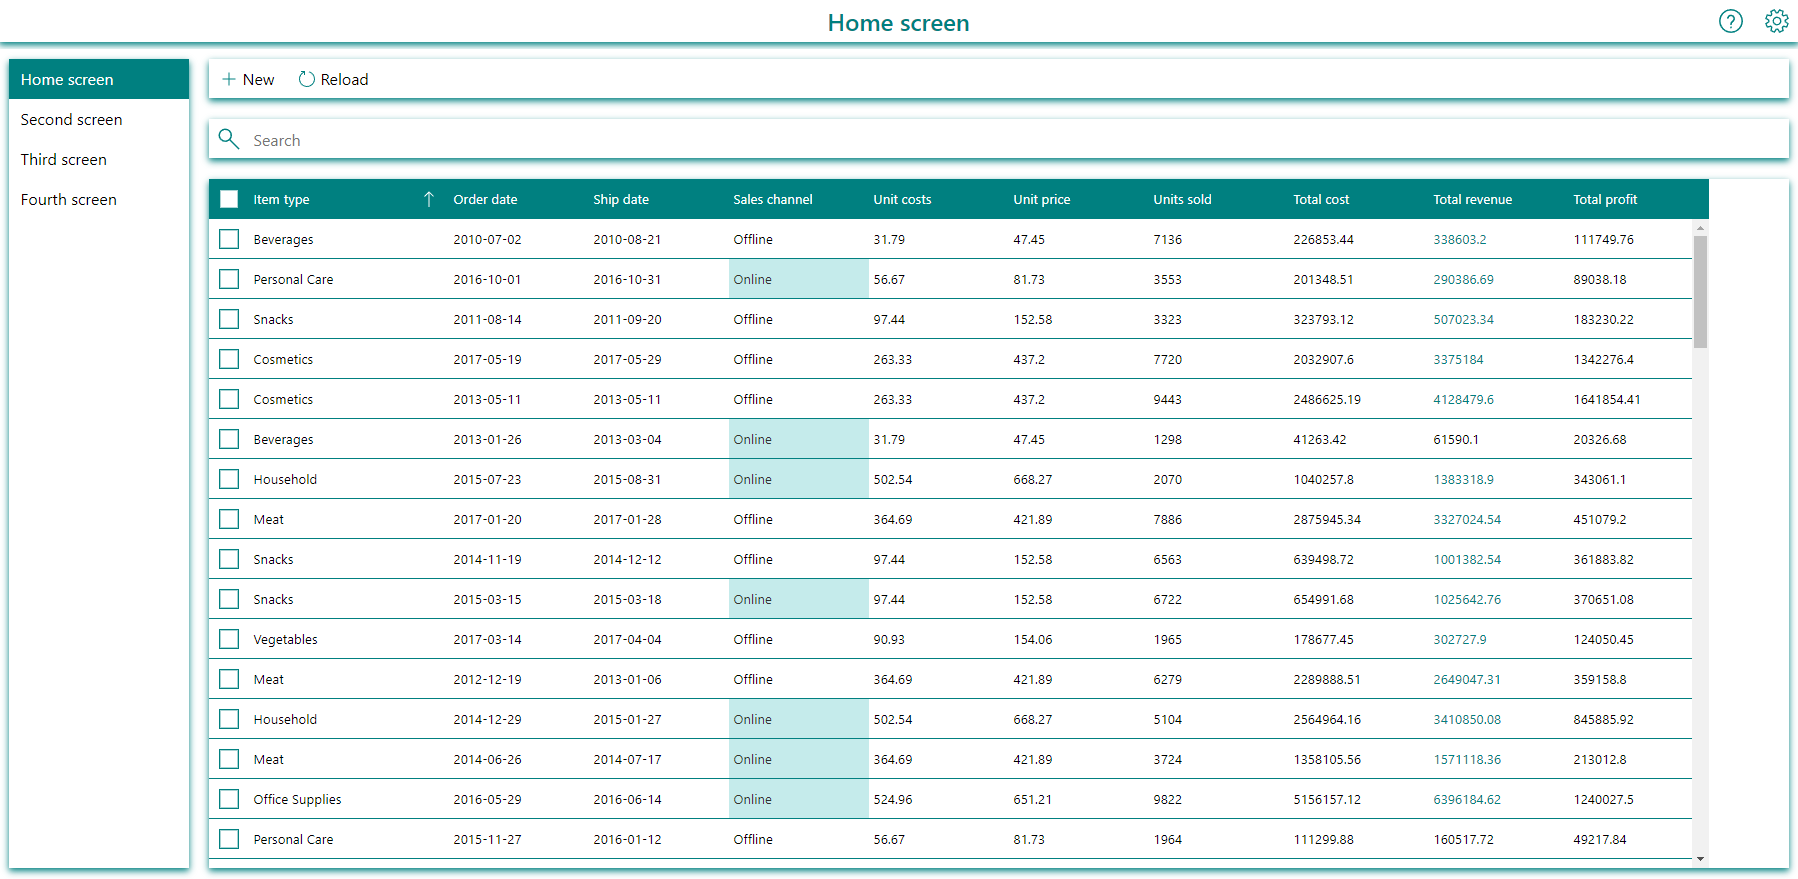Image resolution: width=1798 pixels, height=879 pixels.
Task: Click the search magnifier icon
Action: tap(229, 139)
